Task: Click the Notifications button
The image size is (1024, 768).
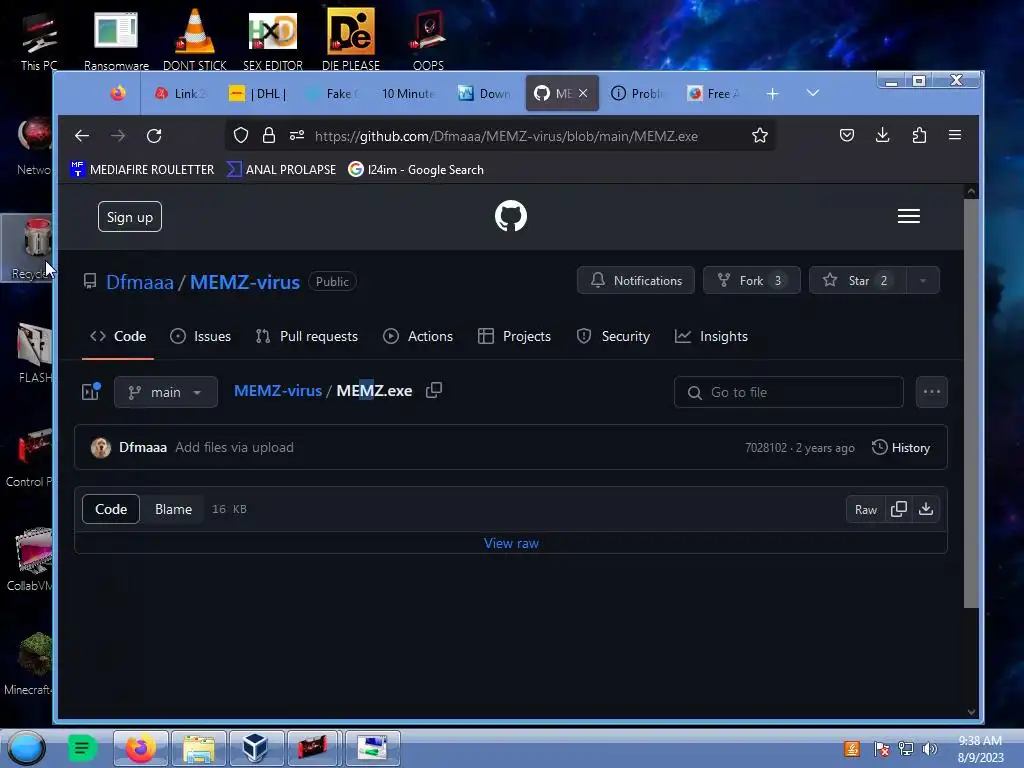Action: [635, 281]
